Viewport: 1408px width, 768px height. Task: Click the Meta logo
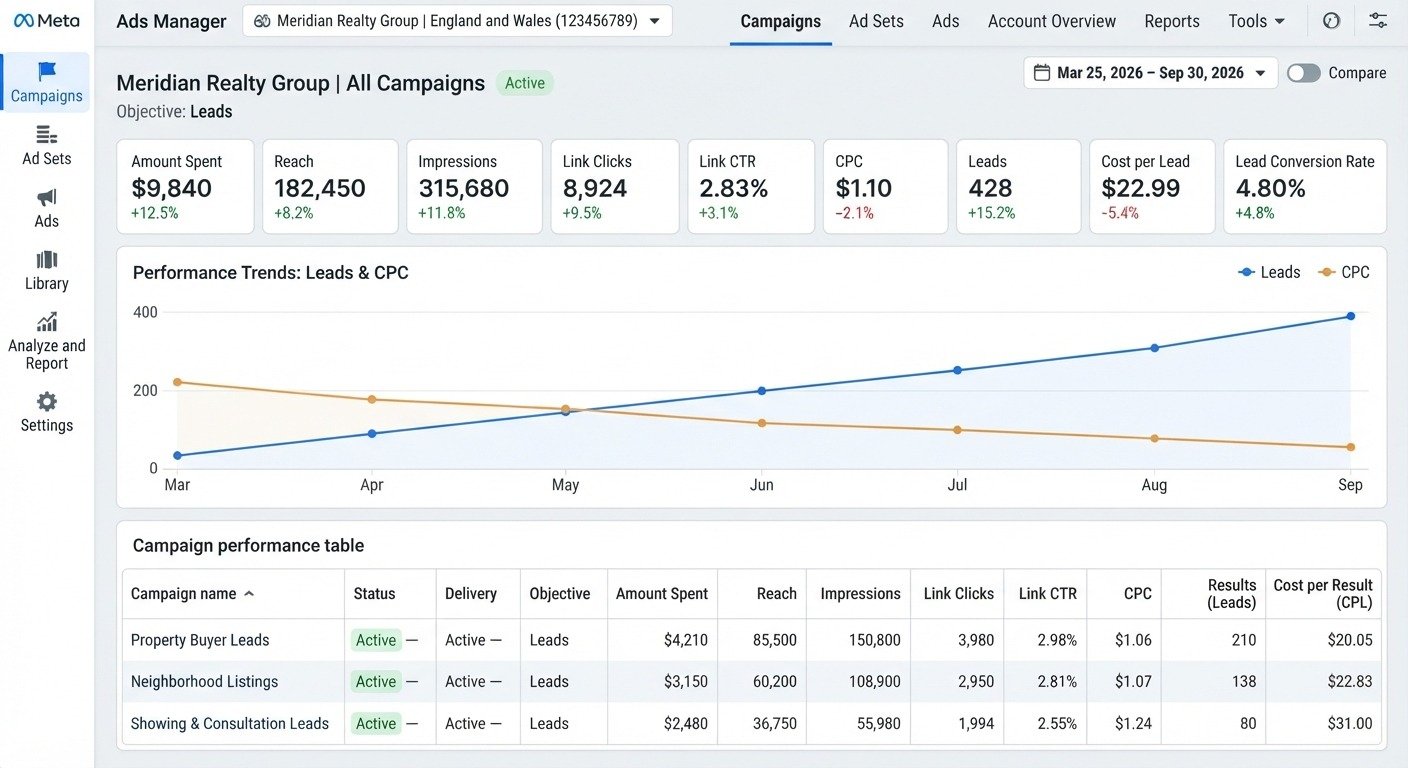(x=46, y=21)
